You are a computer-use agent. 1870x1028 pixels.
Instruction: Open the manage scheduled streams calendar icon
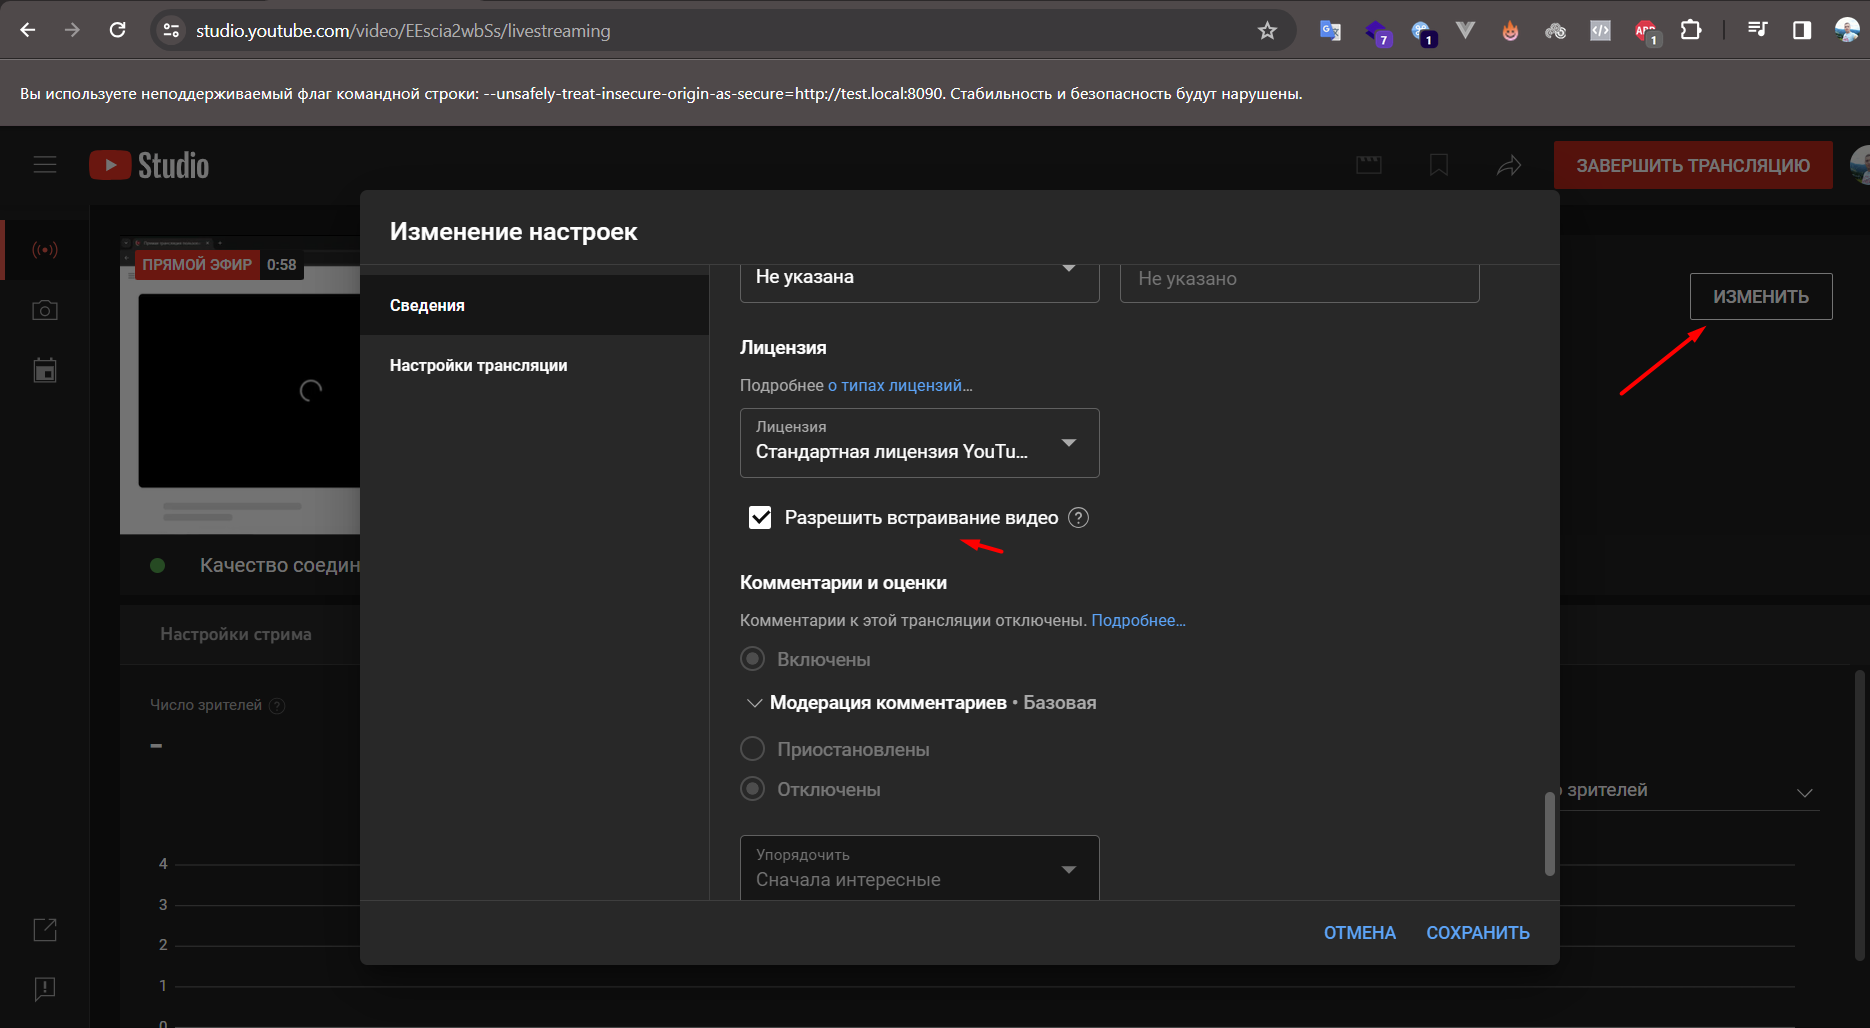45,370
